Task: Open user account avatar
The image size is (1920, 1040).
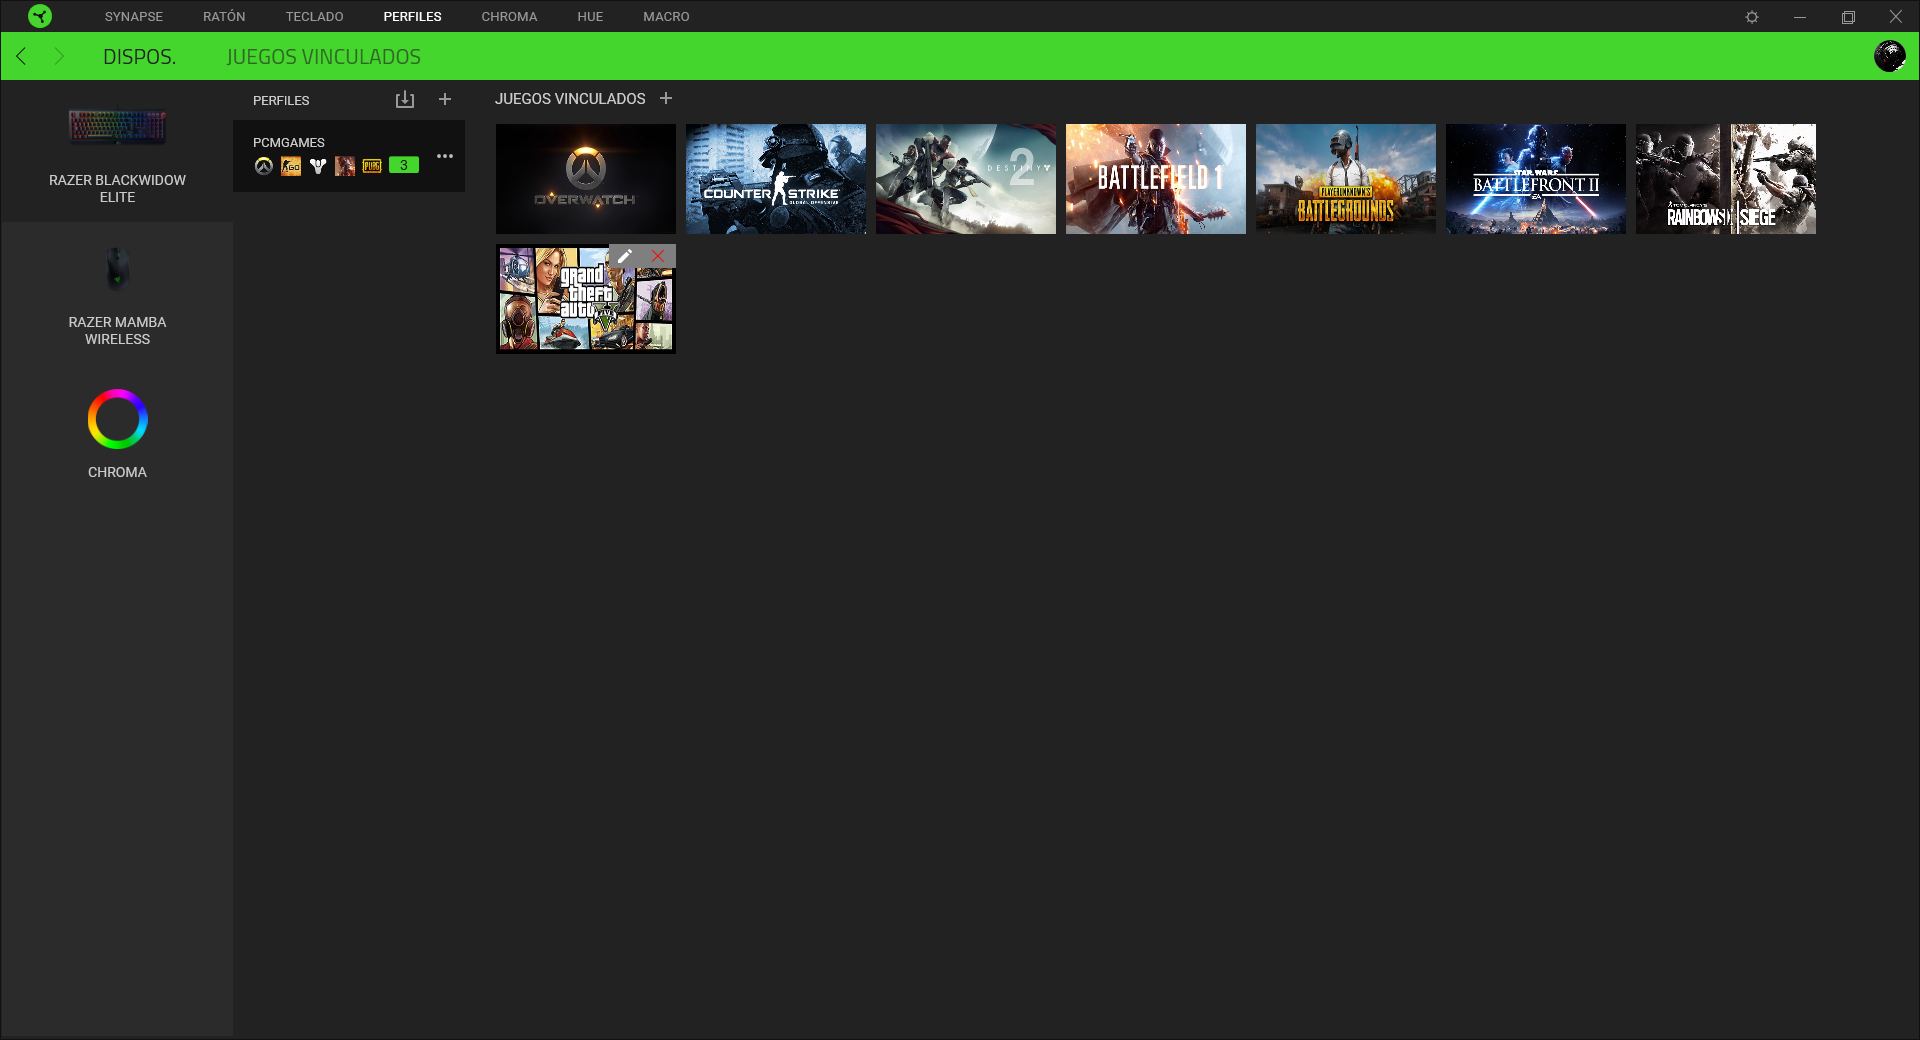Action: (x=1890, y=56)
